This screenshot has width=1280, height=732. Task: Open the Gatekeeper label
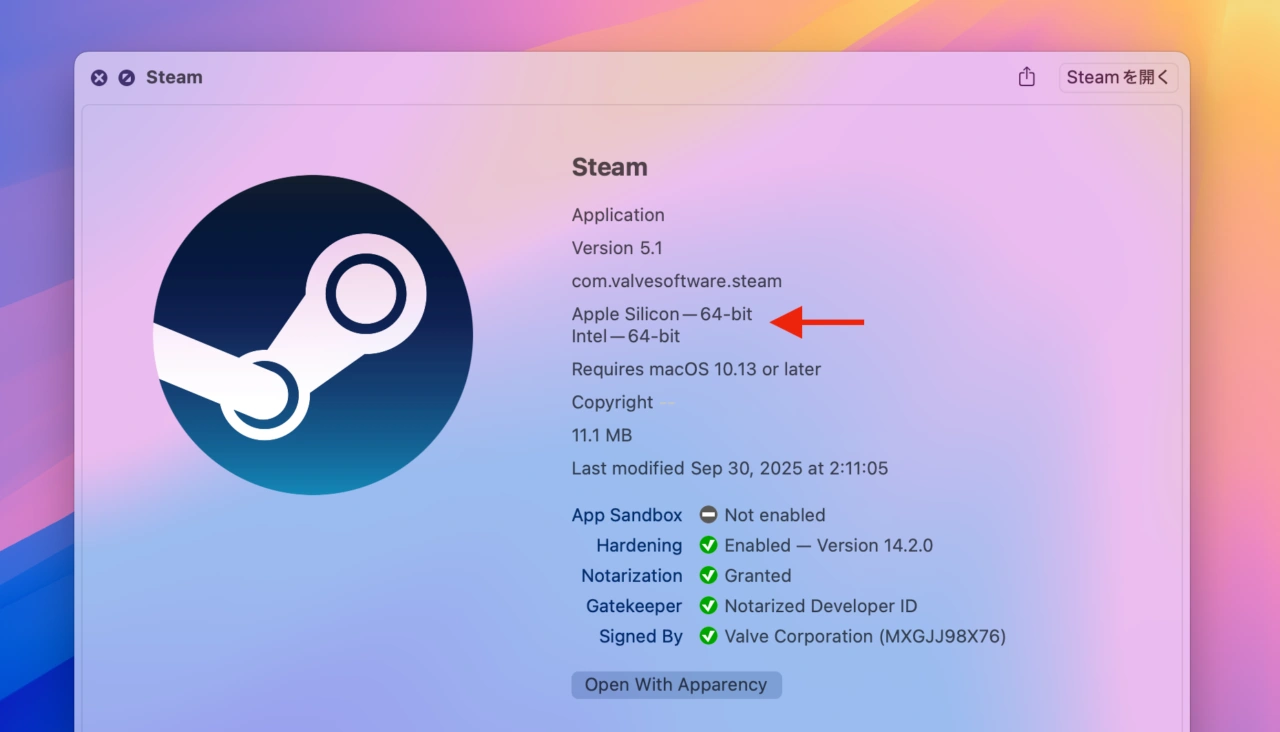[634, 605]
